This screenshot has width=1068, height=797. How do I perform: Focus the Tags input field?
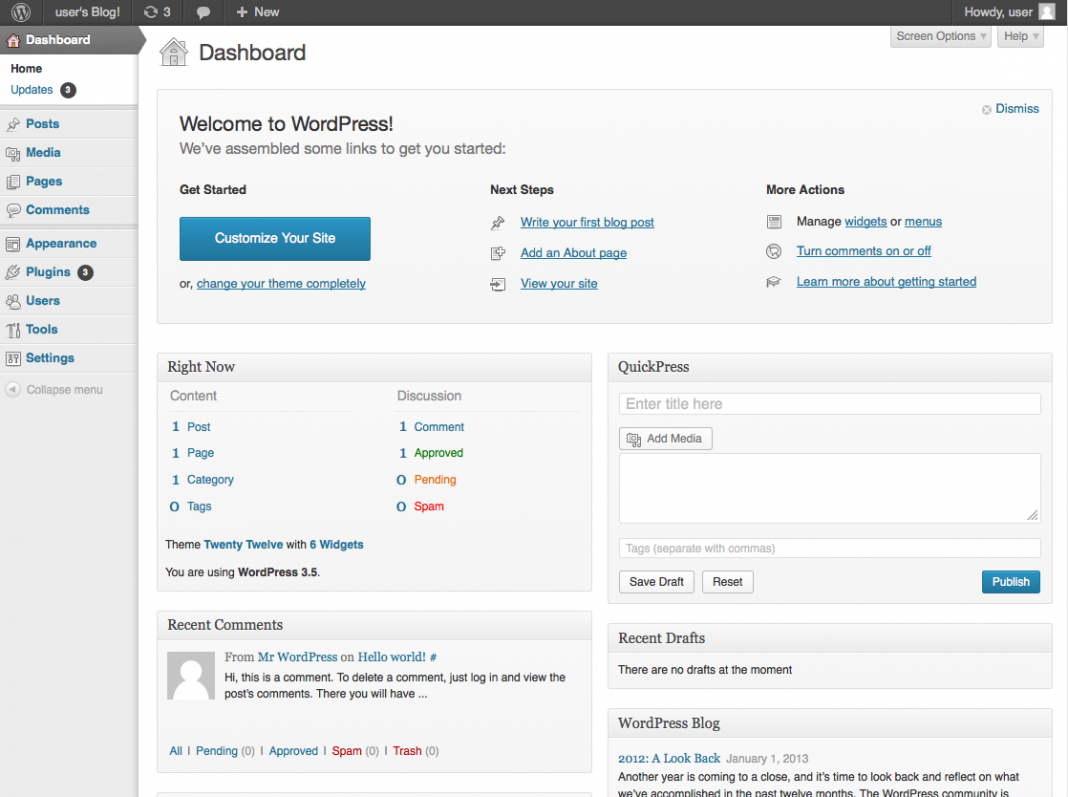[x=830, y=548]
